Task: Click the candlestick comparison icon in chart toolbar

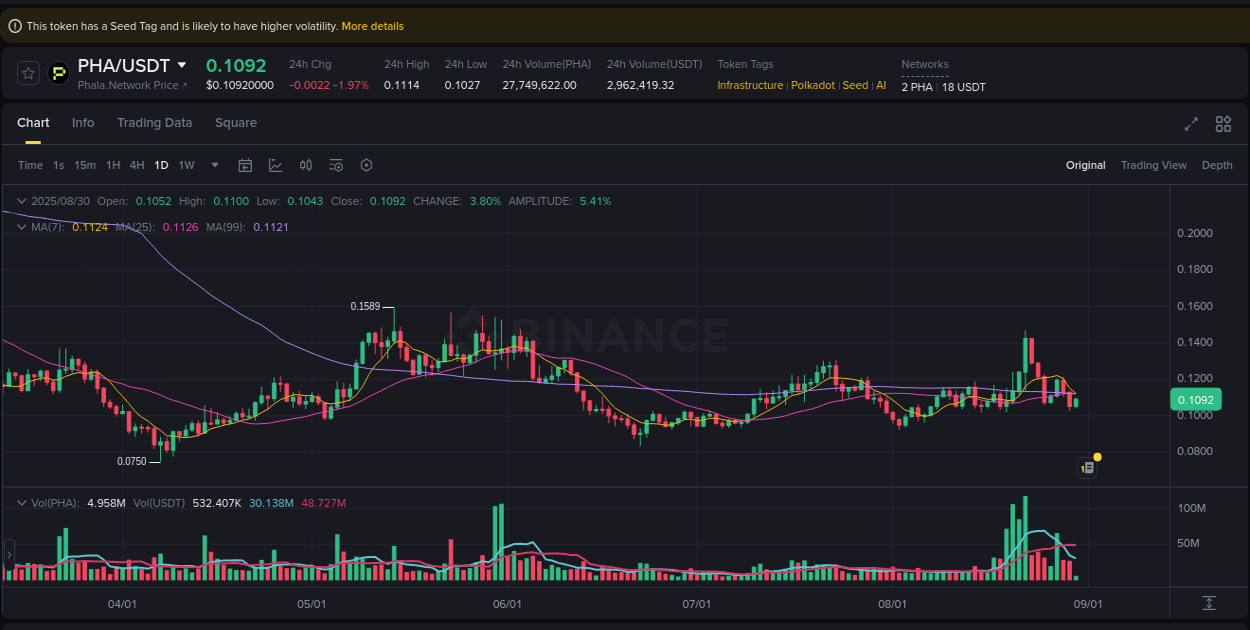Action: (306, 165)
